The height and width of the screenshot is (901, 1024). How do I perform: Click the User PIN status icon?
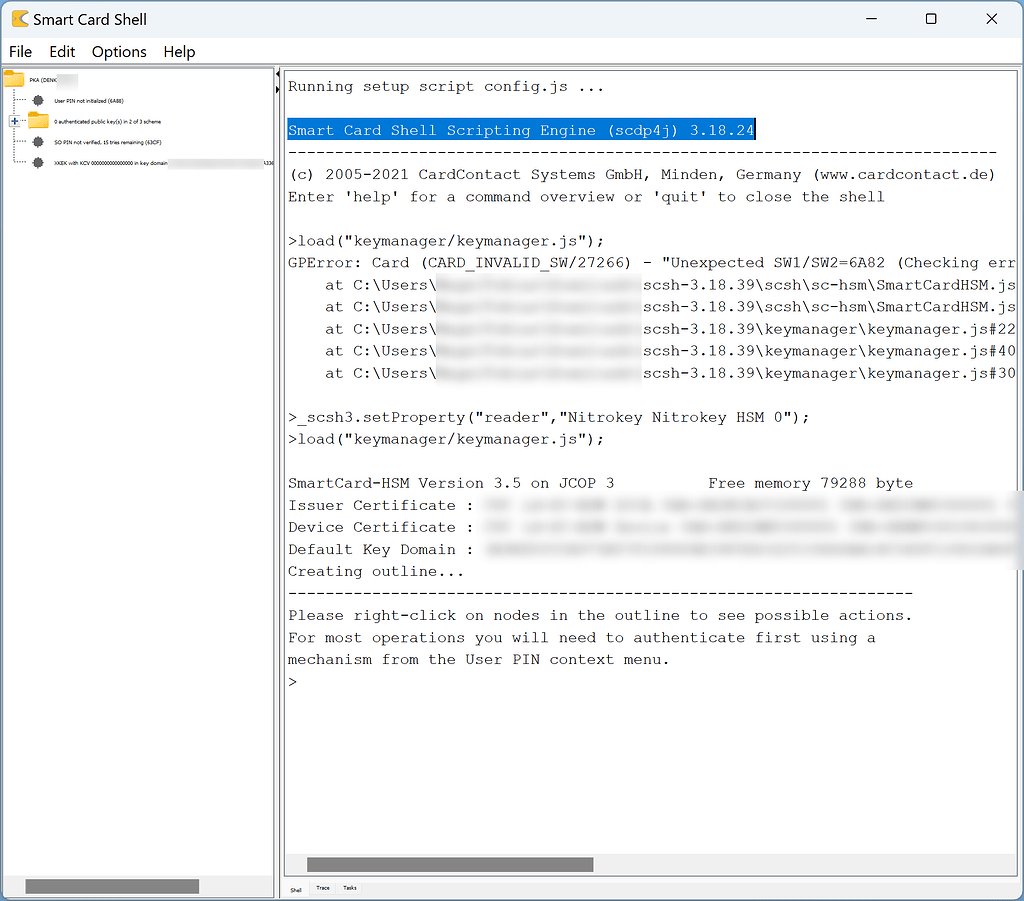tap(37, 100)
